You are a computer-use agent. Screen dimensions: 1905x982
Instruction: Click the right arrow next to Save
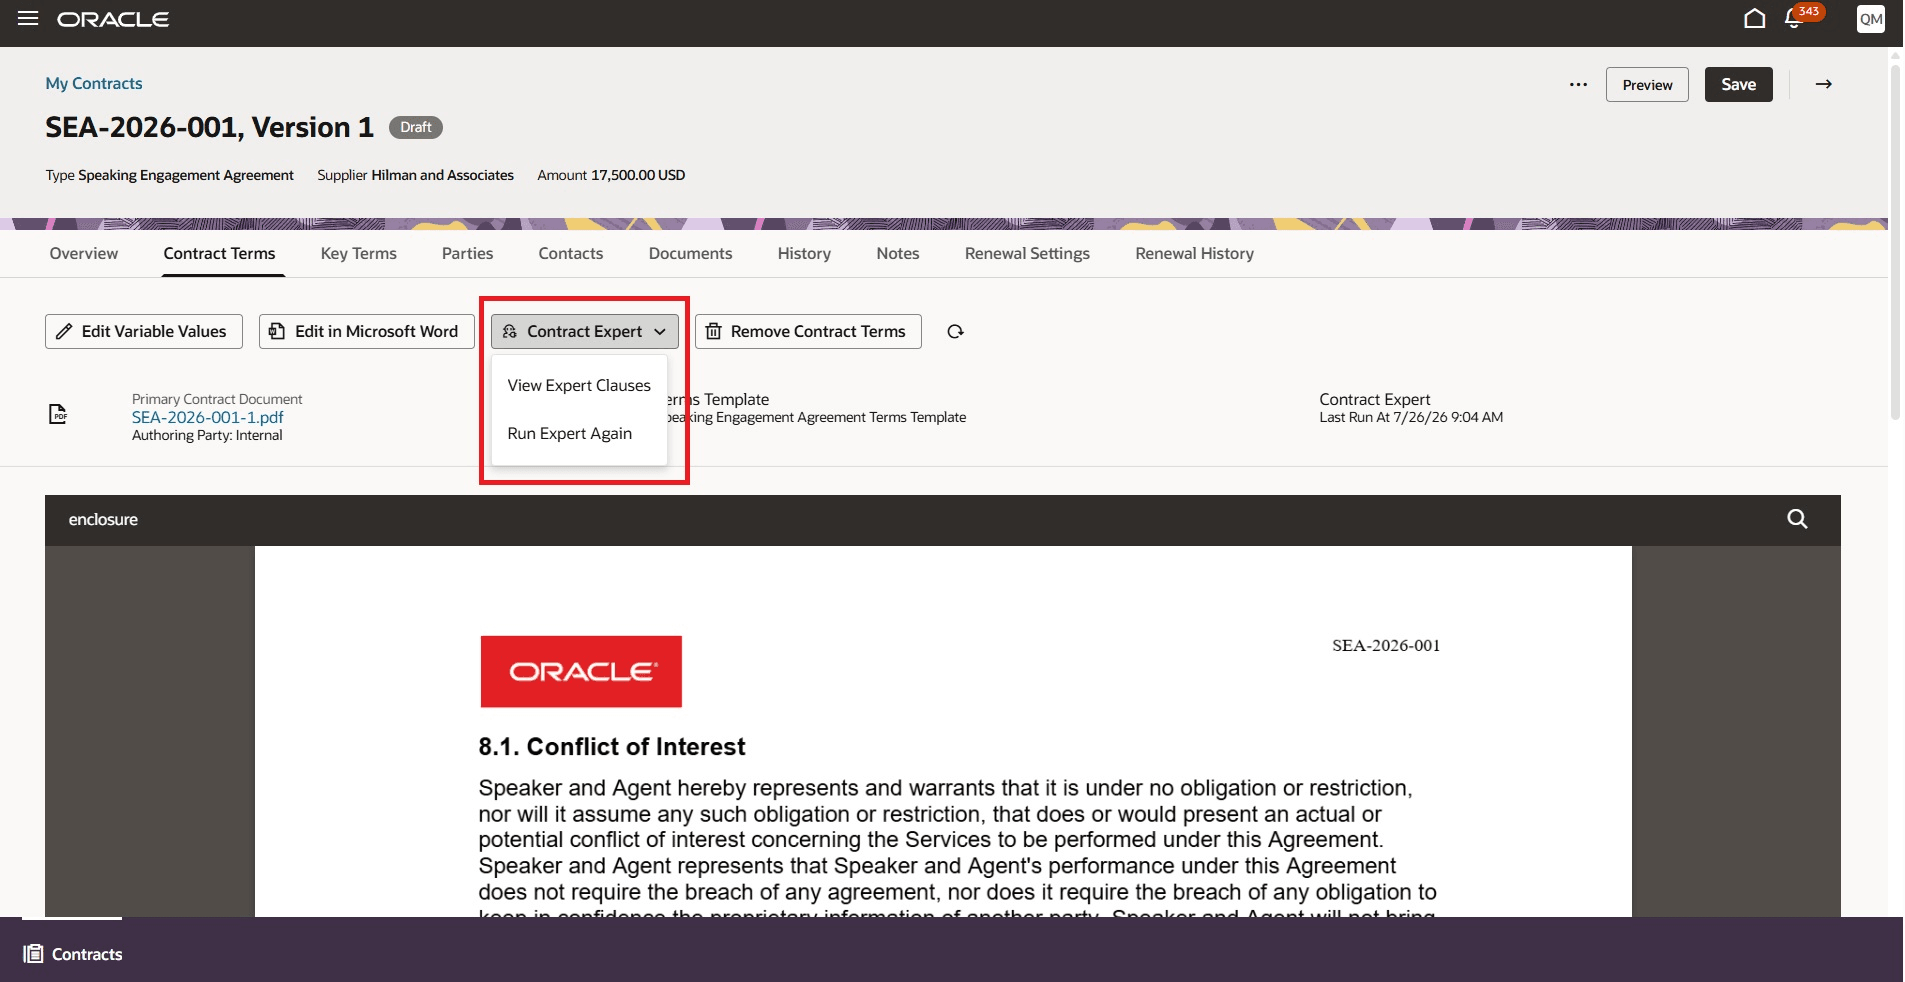pyautogui.click(x=1824, y=84)
